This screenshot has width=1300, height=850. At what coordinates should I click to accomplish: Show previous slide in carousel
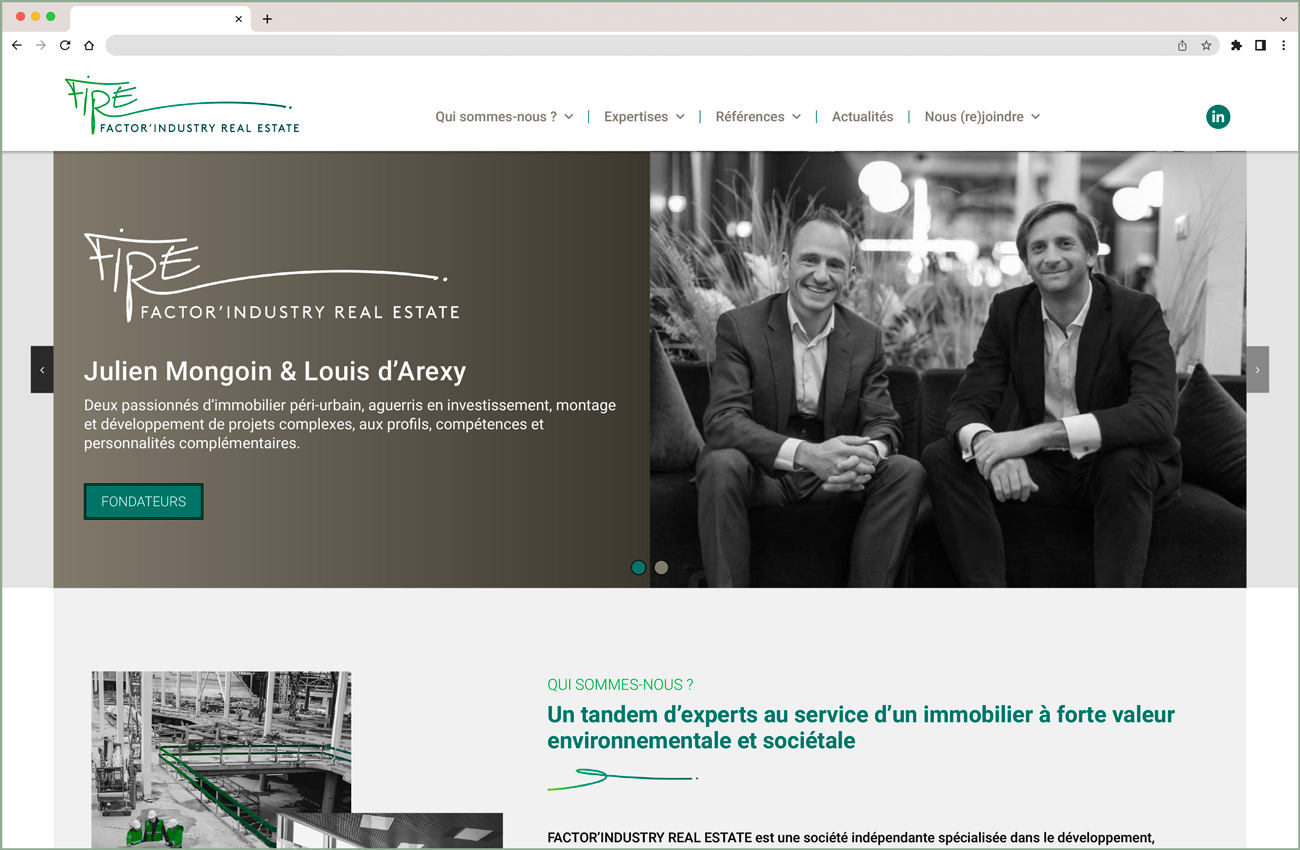click(x=42, y=370)
